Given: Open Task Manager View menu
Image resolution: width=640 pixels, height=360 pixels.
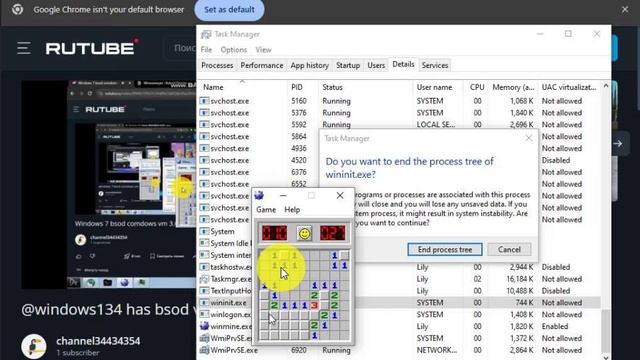Looking at the screenshot, I should (263, 50).
